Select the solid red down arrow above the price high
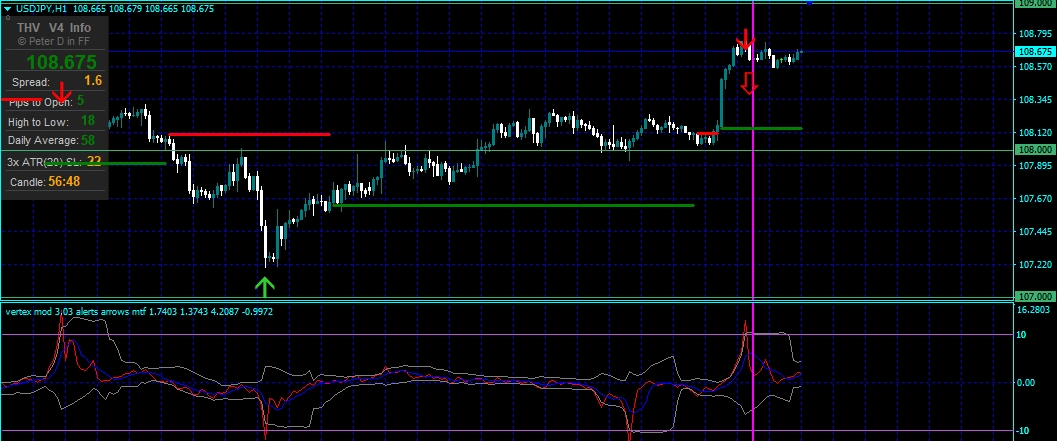Image resolution: width=1057 pixels, height=441 pixels. 745,40
